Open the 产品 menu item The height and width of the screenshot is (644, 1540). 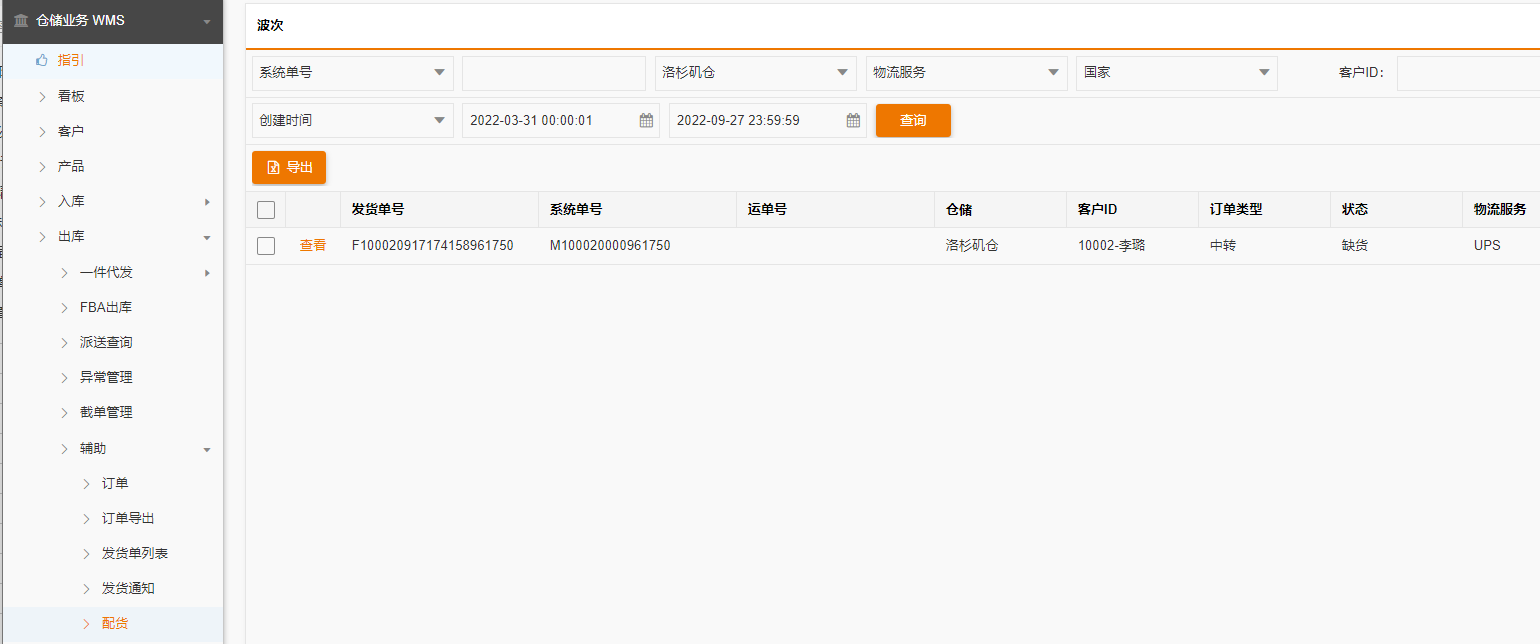112,166
